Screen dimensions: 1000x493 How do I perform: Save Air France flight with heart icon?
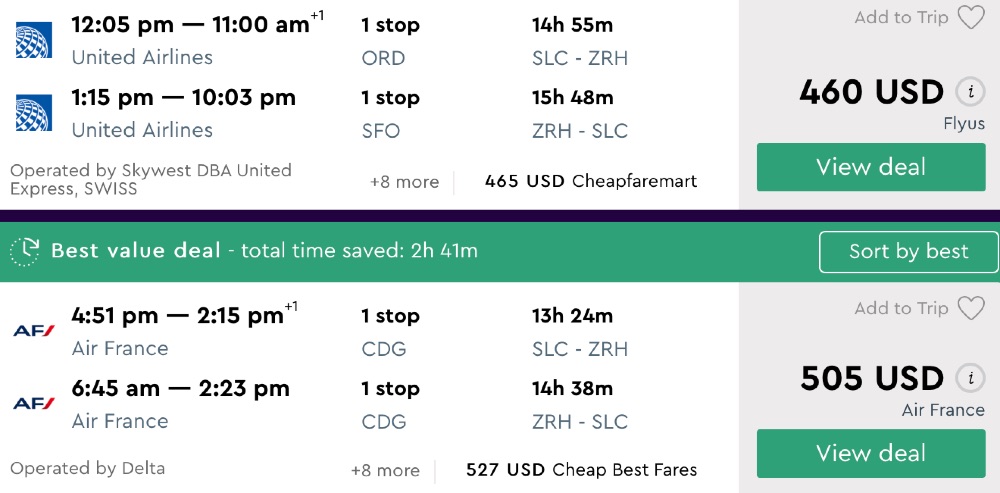[x=971, y=309]
